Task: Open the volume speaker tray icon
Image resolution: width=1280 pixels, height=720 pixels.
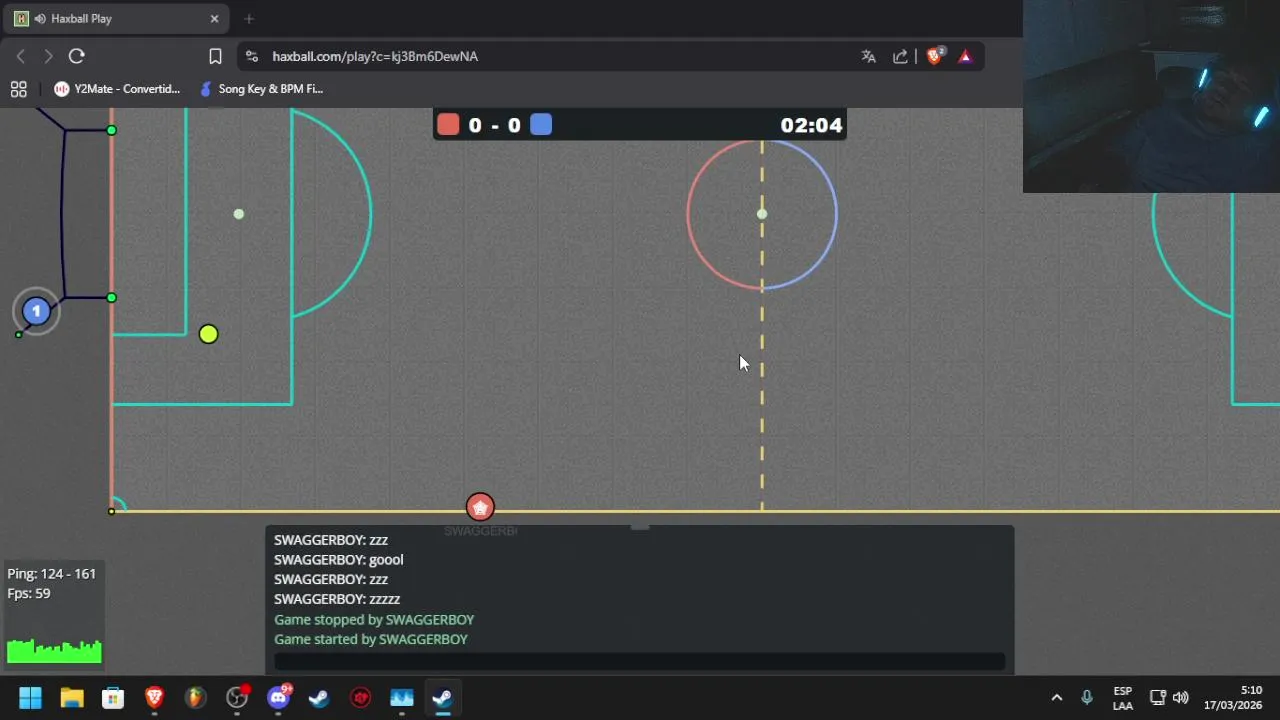Action: pos(1181,698)
